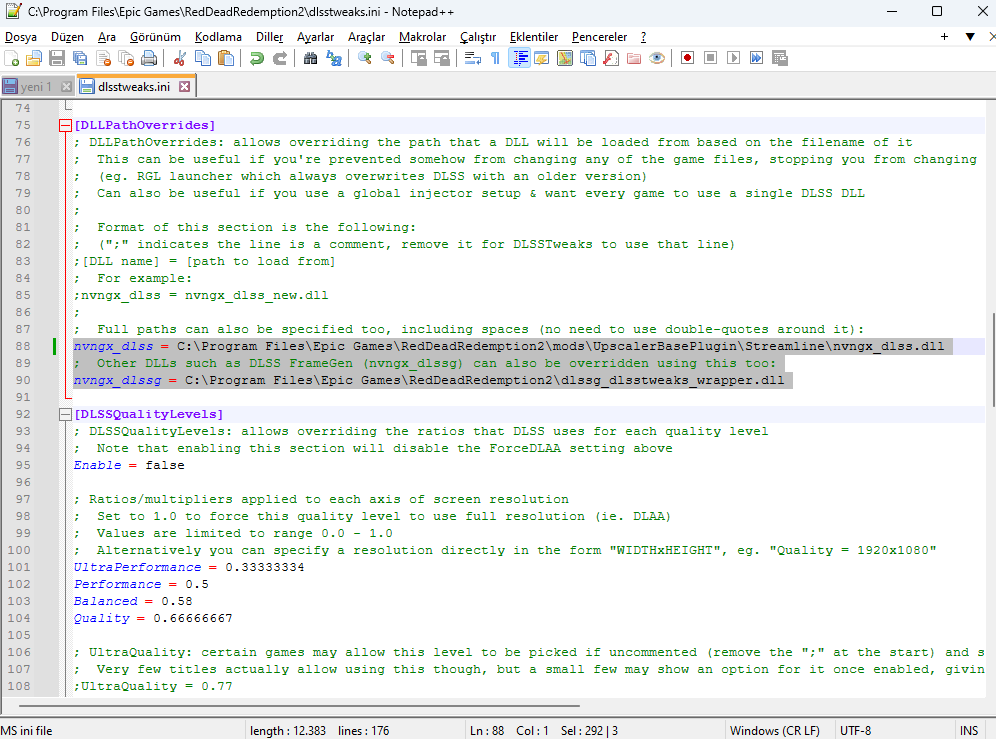Close the dlsstweaks.ini tab
The image size is (996, 739).
[x=184, y=86]
